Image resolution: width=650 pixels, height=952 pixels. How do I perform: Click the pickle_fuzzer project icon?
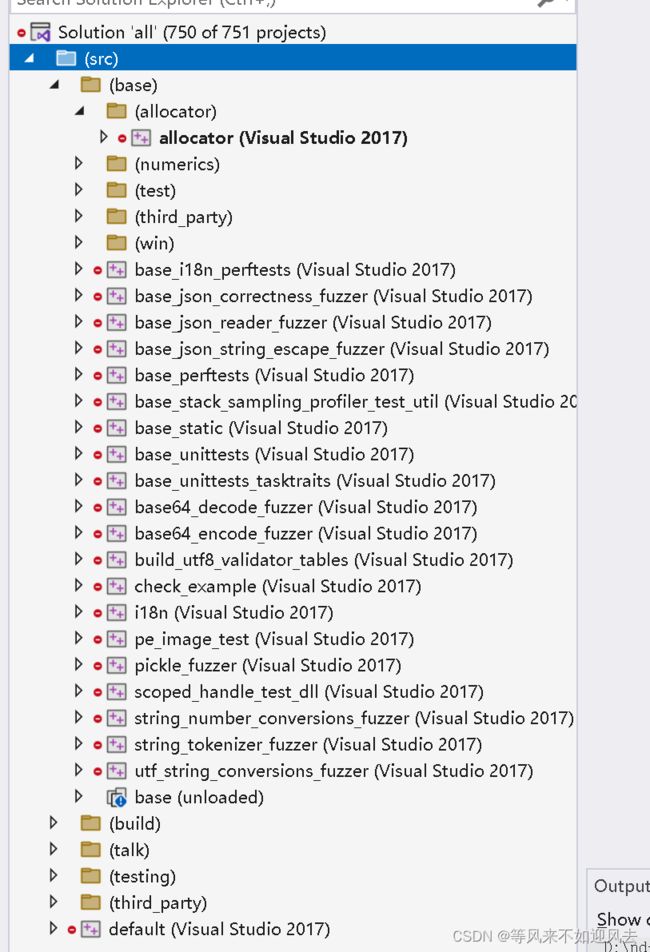(116, 665)
